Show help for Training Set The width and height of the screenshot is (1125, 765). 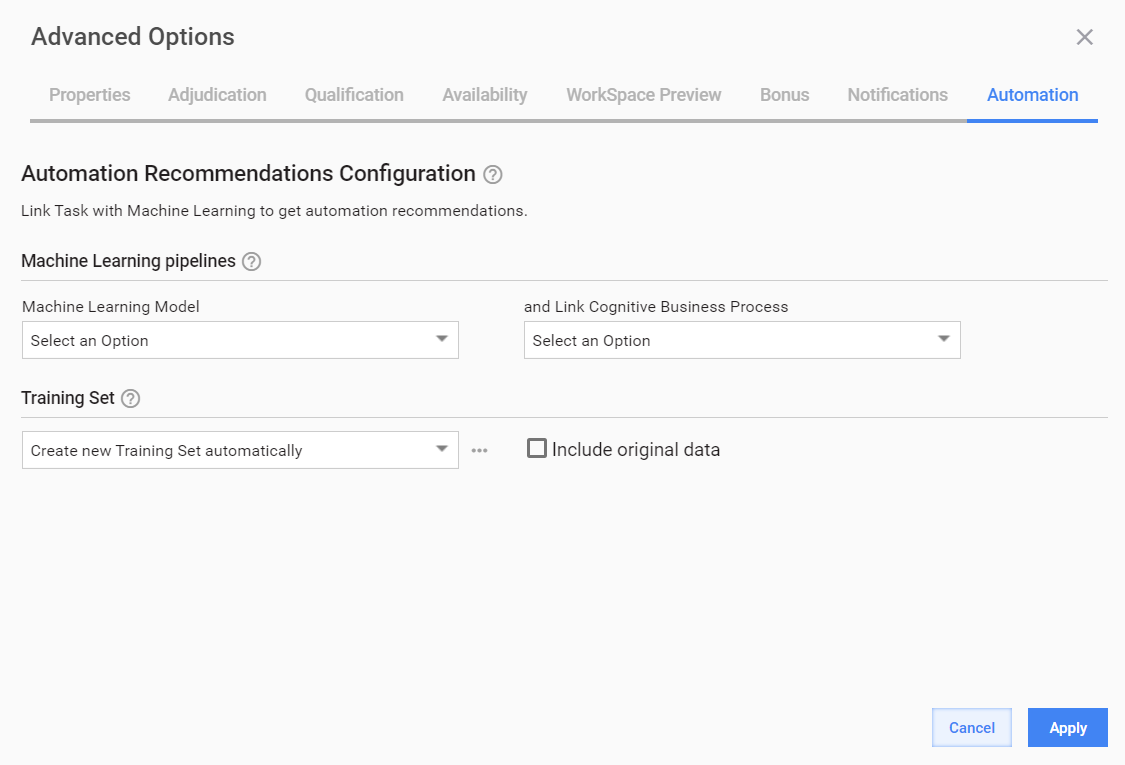point(131,398)
